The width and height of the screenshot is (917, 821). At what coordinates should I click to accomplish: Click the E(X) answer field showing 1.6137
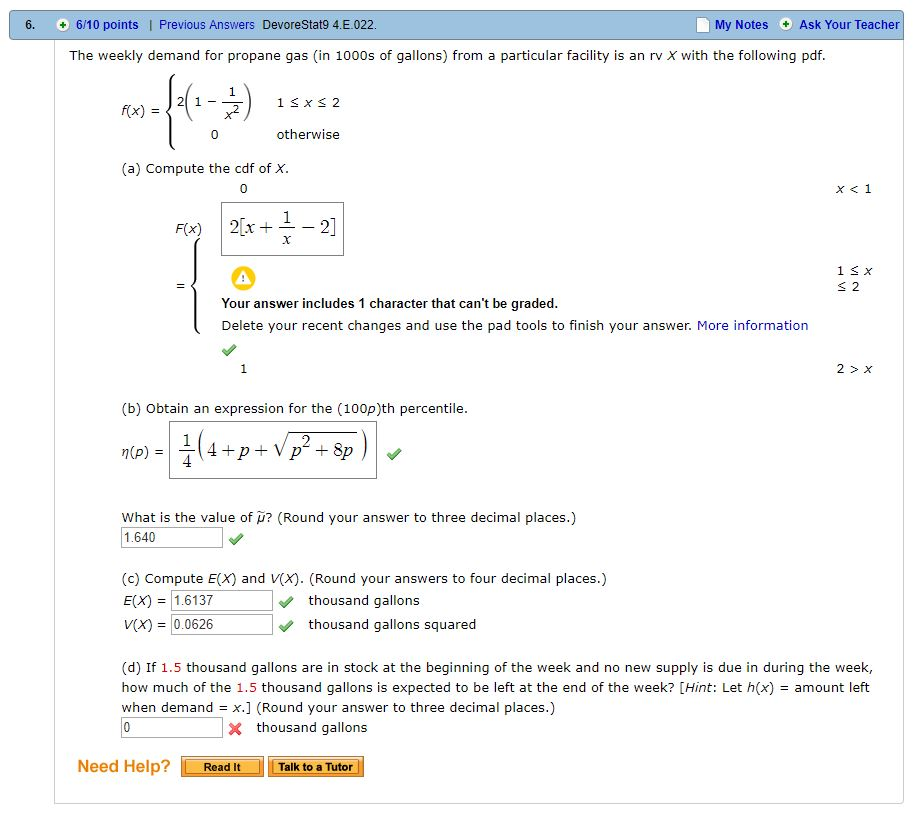pyautogui.click(x=222, y=600)
